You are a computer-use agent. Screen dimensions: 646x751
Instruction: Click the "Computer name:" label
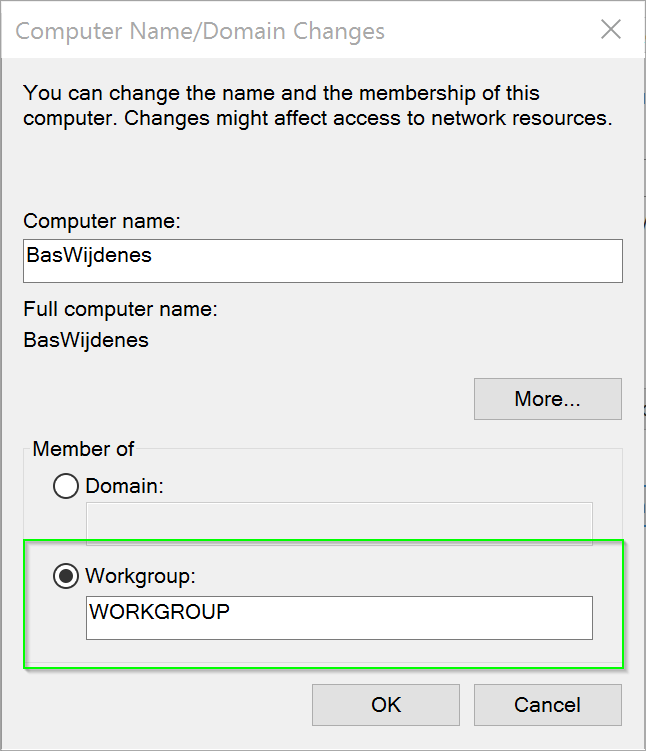(102, 221)
